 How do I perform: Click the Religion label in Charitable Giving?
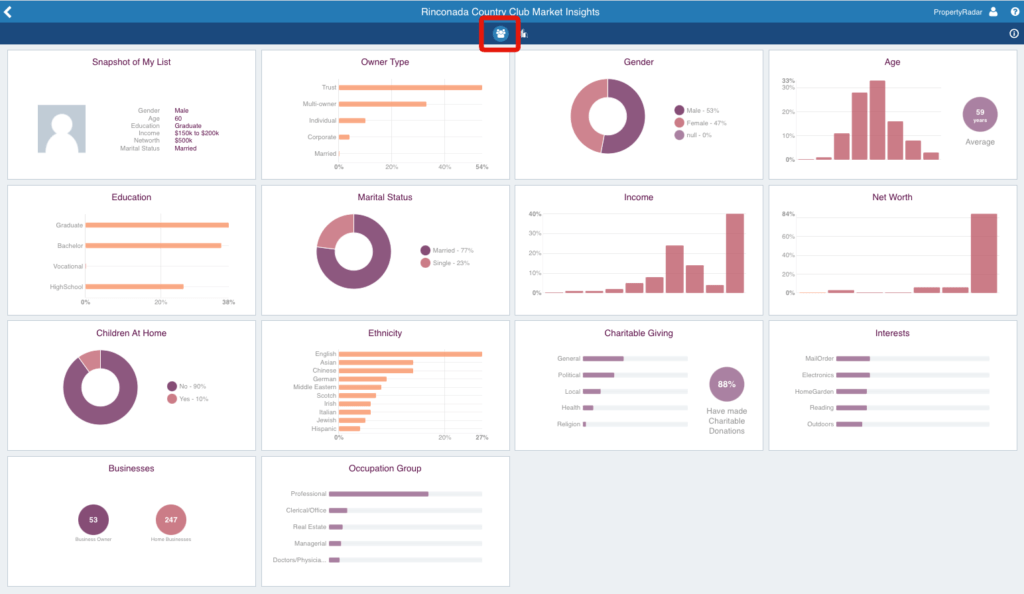[568, 424]
